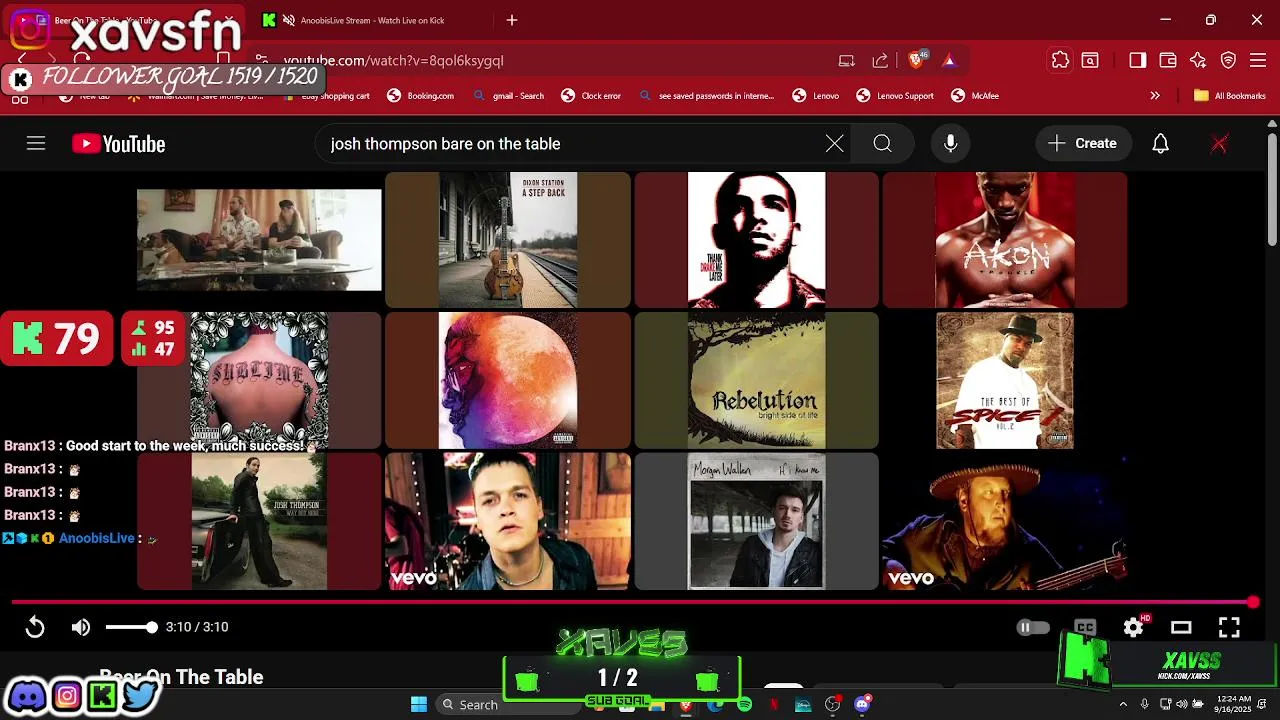The width and height of the screenshot is (1280, 720).
Task: Open Spotify from the taskbar
Action: pos(744,704)
